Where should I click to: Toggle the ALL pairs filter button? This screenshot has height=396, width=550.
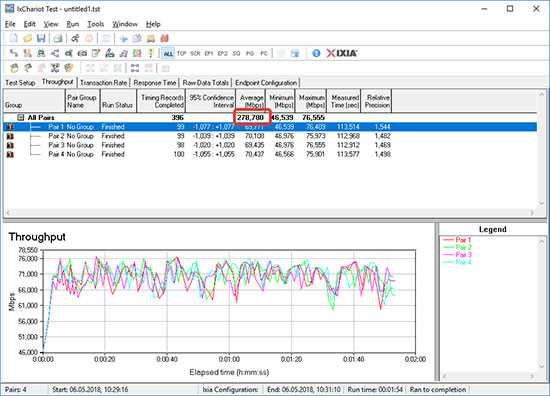pyautogui.click(x=168, y=53)
